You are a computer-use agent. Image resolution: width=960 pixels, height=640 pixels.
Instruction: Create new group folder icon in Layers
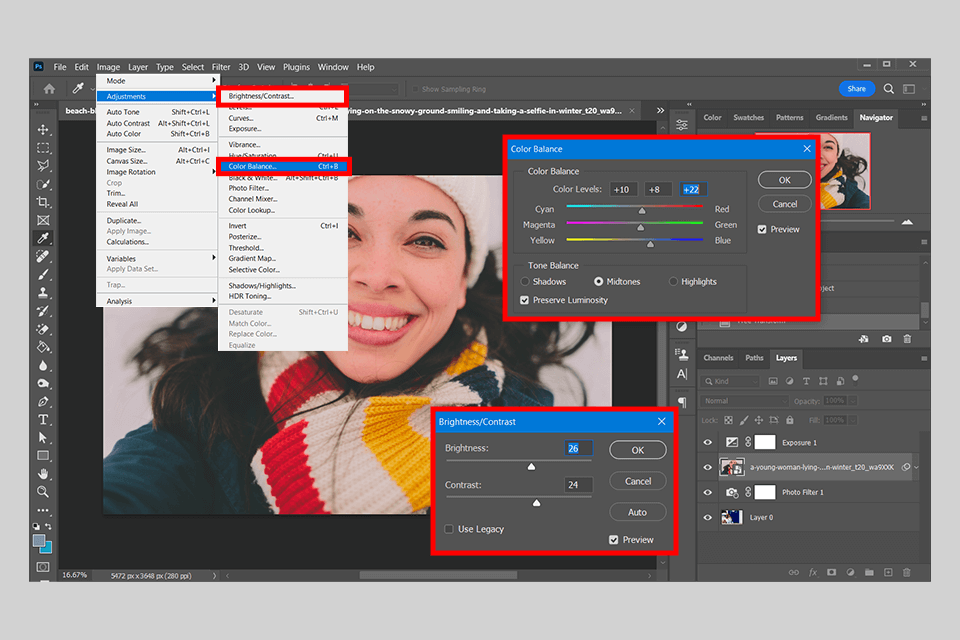click(869, 572)
